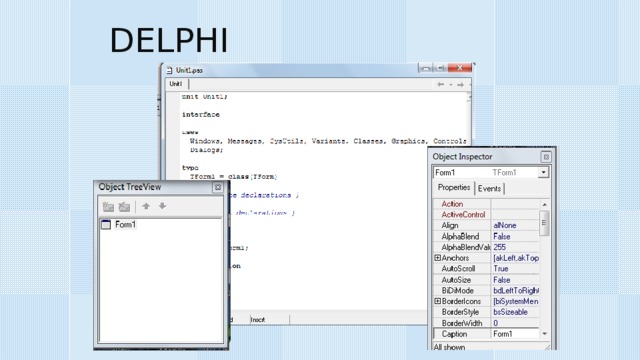640x360 pixels.
Task: Maximize the Unit1.pas window
Action: click(440, 68)
